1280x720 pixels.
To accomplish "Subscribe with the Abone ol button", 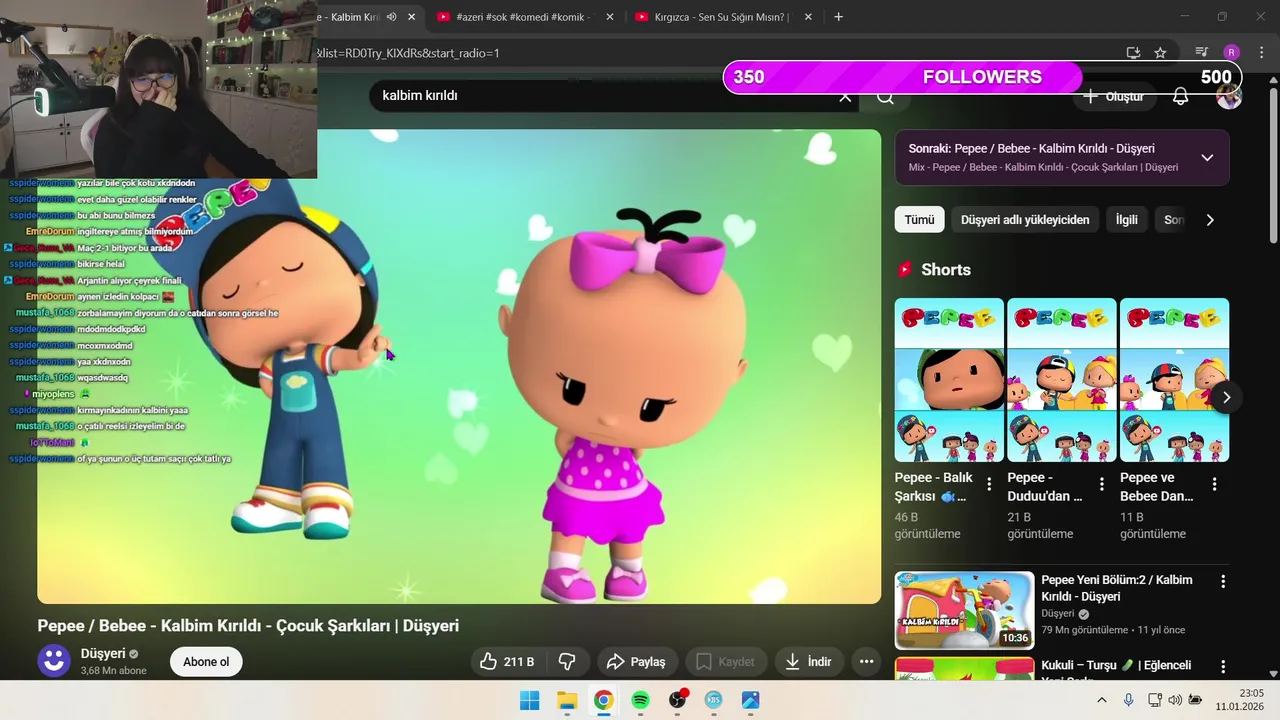I will point(206,662).
